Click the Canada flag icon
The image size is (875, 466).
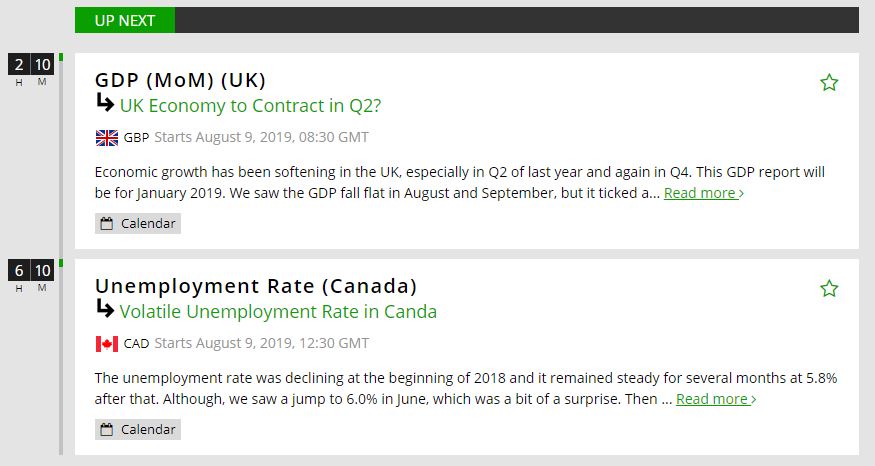tap(106, 343)
